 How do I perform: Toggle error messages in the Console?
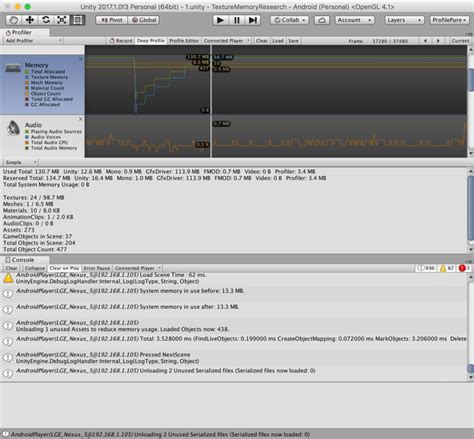pyautogui.click(x=464, y=268)
